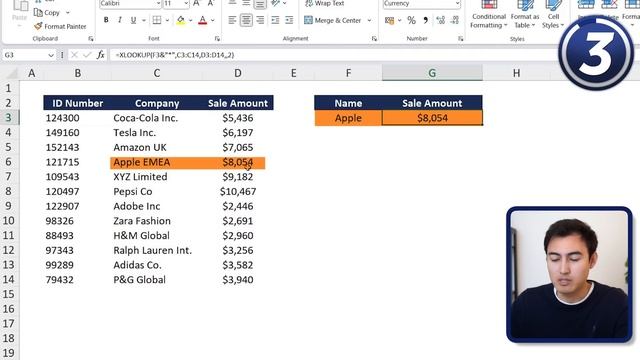640x360 pixels.
Task: Open Alignment group dialog launcher
Action: pyautogui.click(x=374, y=39)
